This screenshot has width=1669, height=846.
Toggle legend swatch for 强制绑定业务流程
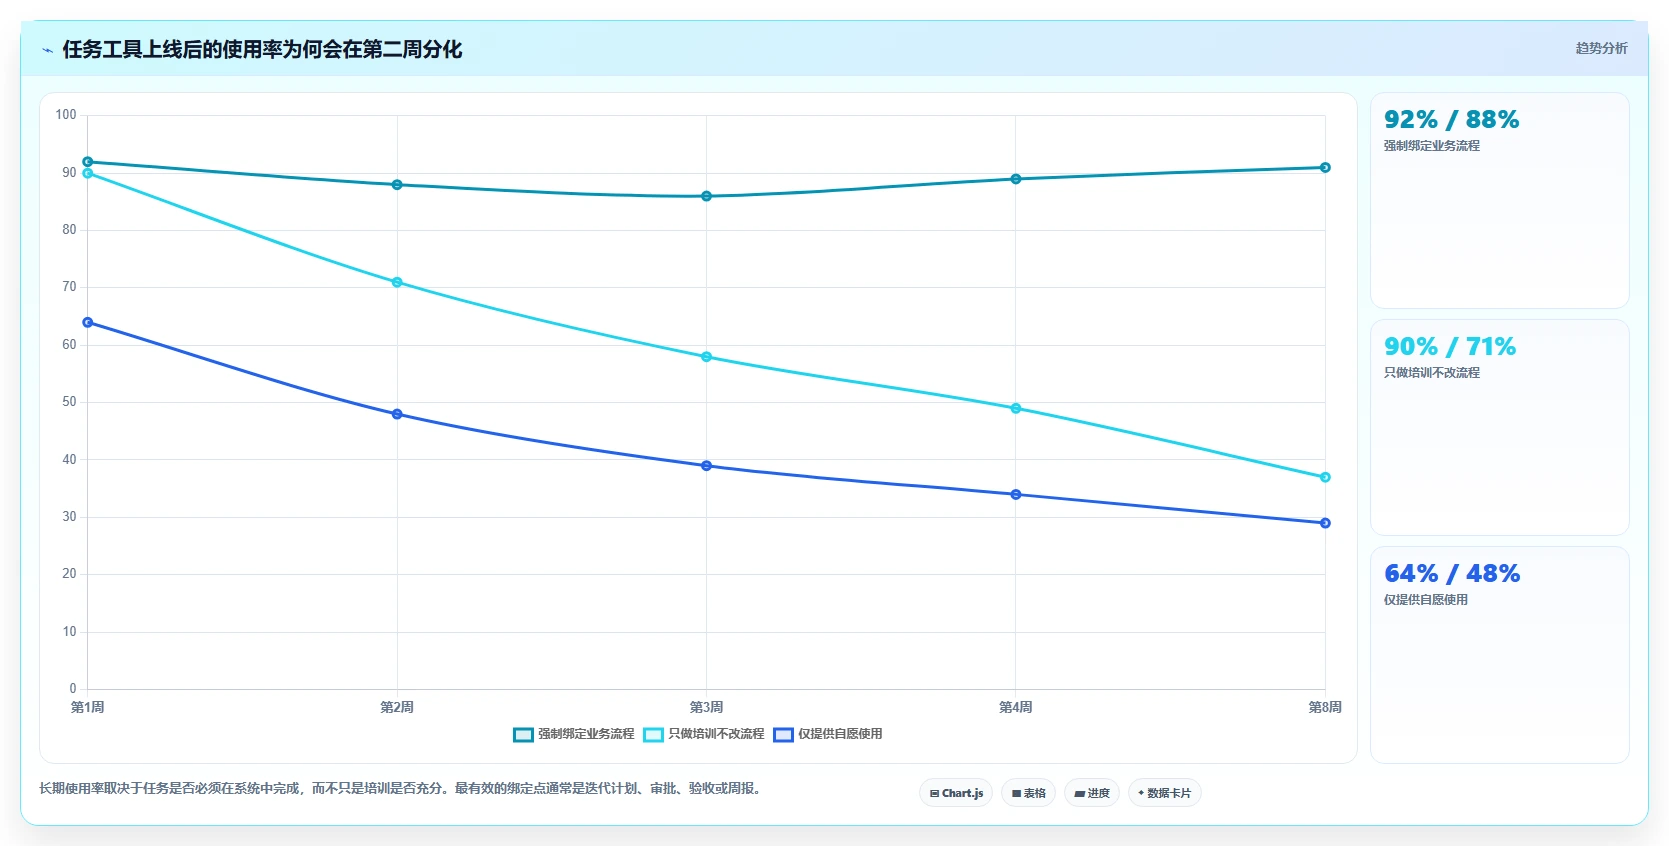tap(523, 735)
